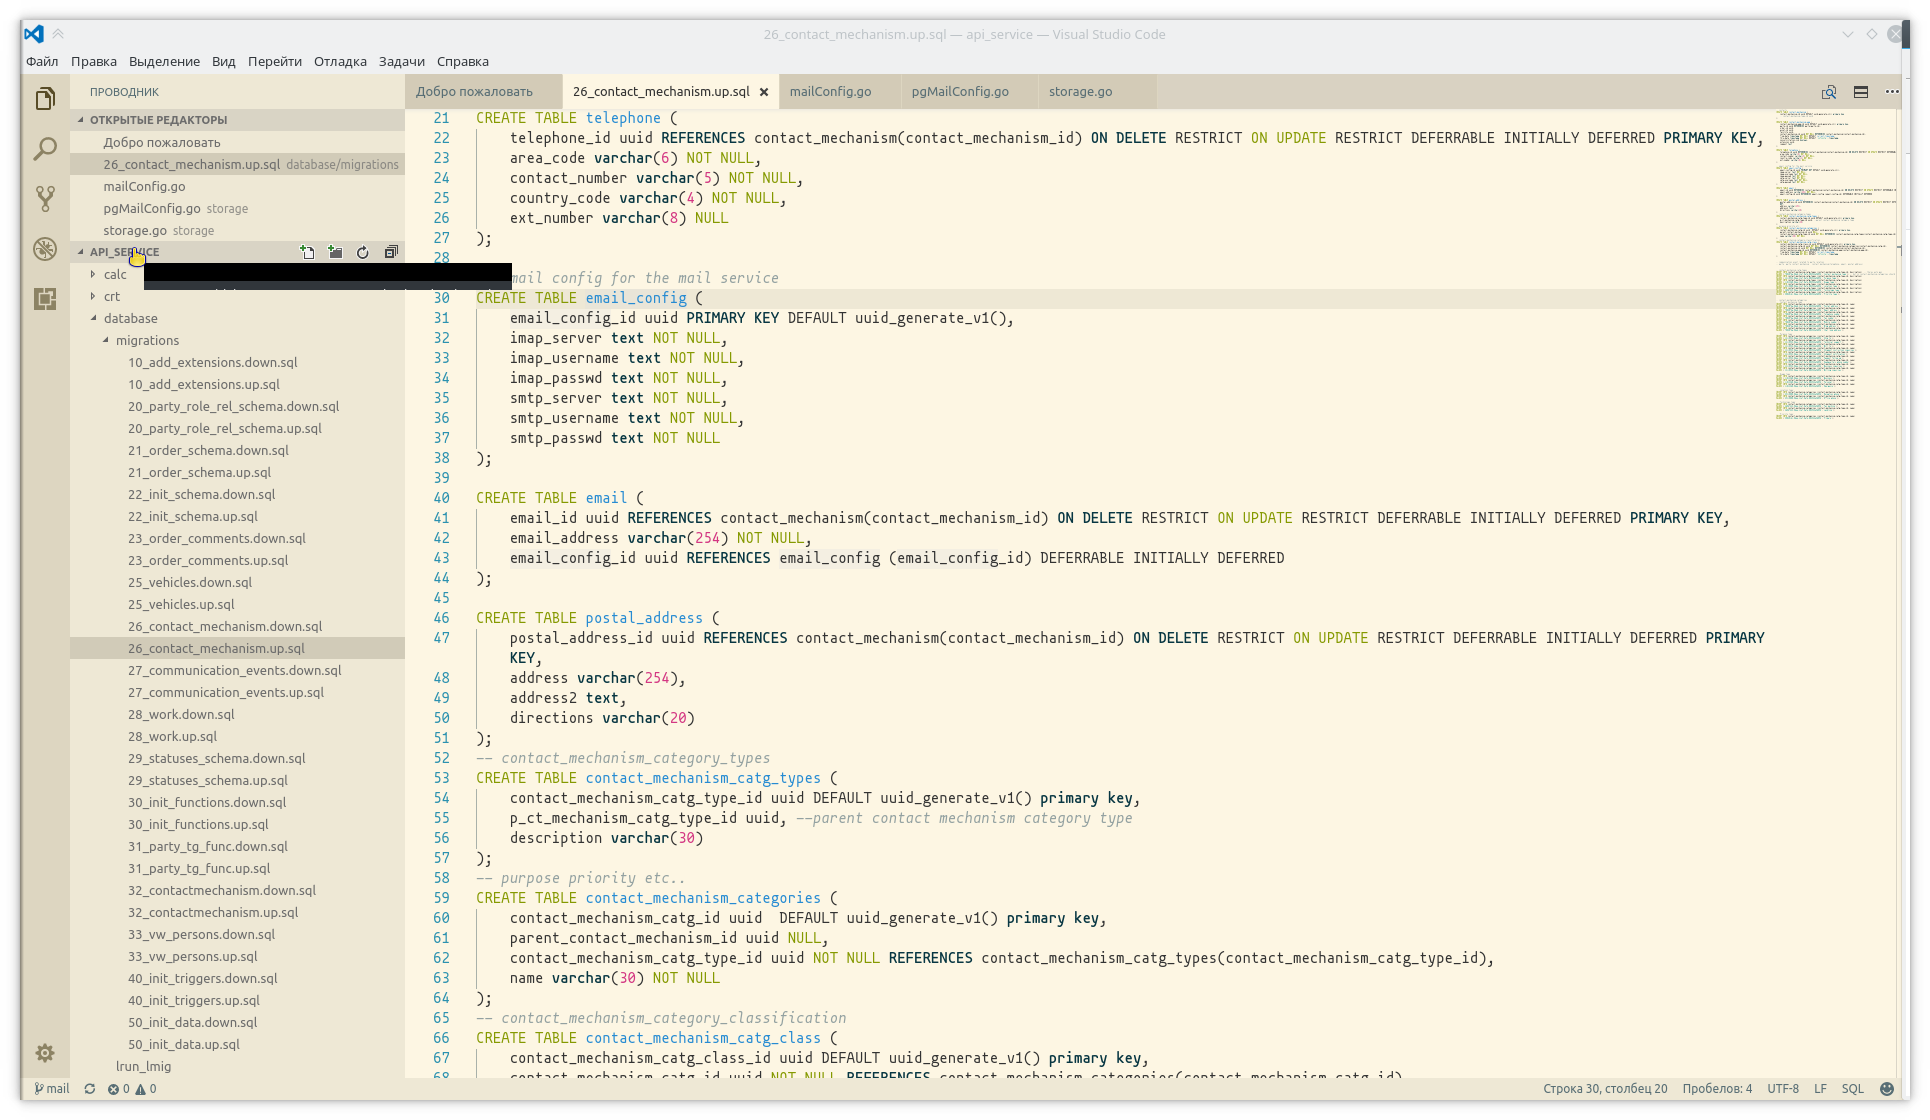Switch to the storage.go tab
Image resolution: width=1930 pixels, height=1120 pixels.
click(1080, 92)
